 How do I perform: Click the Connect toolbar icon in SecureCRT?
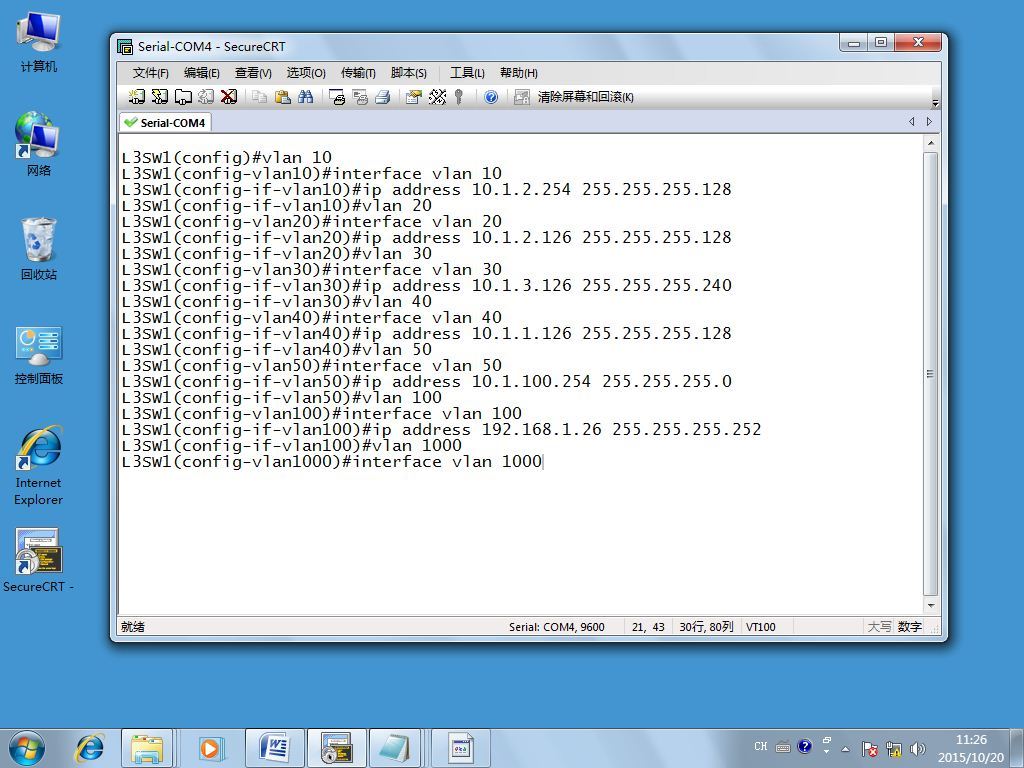coord(136,97)
